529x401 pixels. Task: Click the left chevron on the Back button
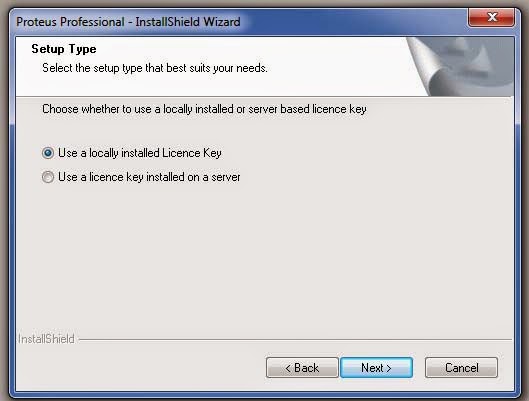tap(288, 368)
